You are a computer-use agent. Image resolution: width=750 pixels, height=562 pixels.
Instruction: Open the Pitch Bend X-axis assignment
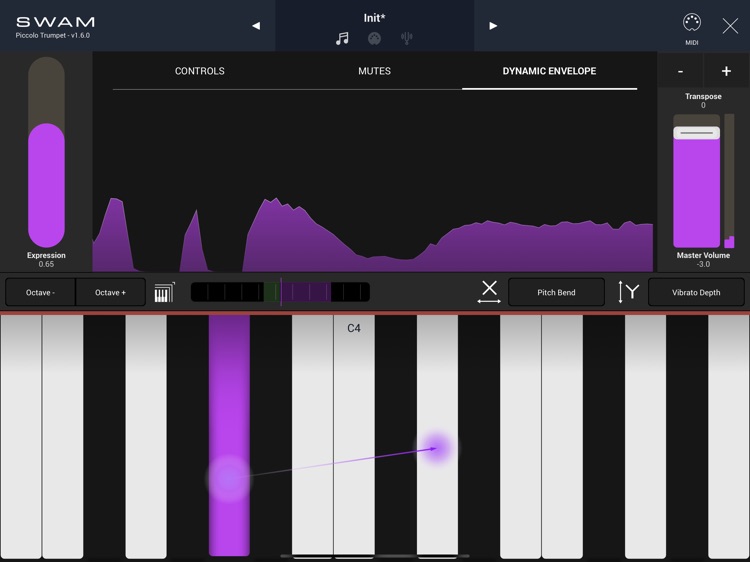tap(556, 292)
